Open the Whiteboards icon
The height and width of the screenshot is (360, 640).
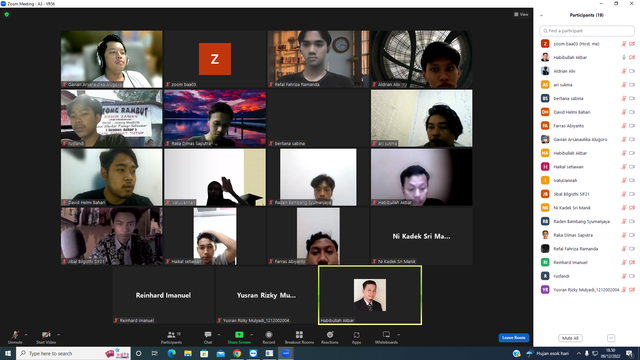click(386, 337)
